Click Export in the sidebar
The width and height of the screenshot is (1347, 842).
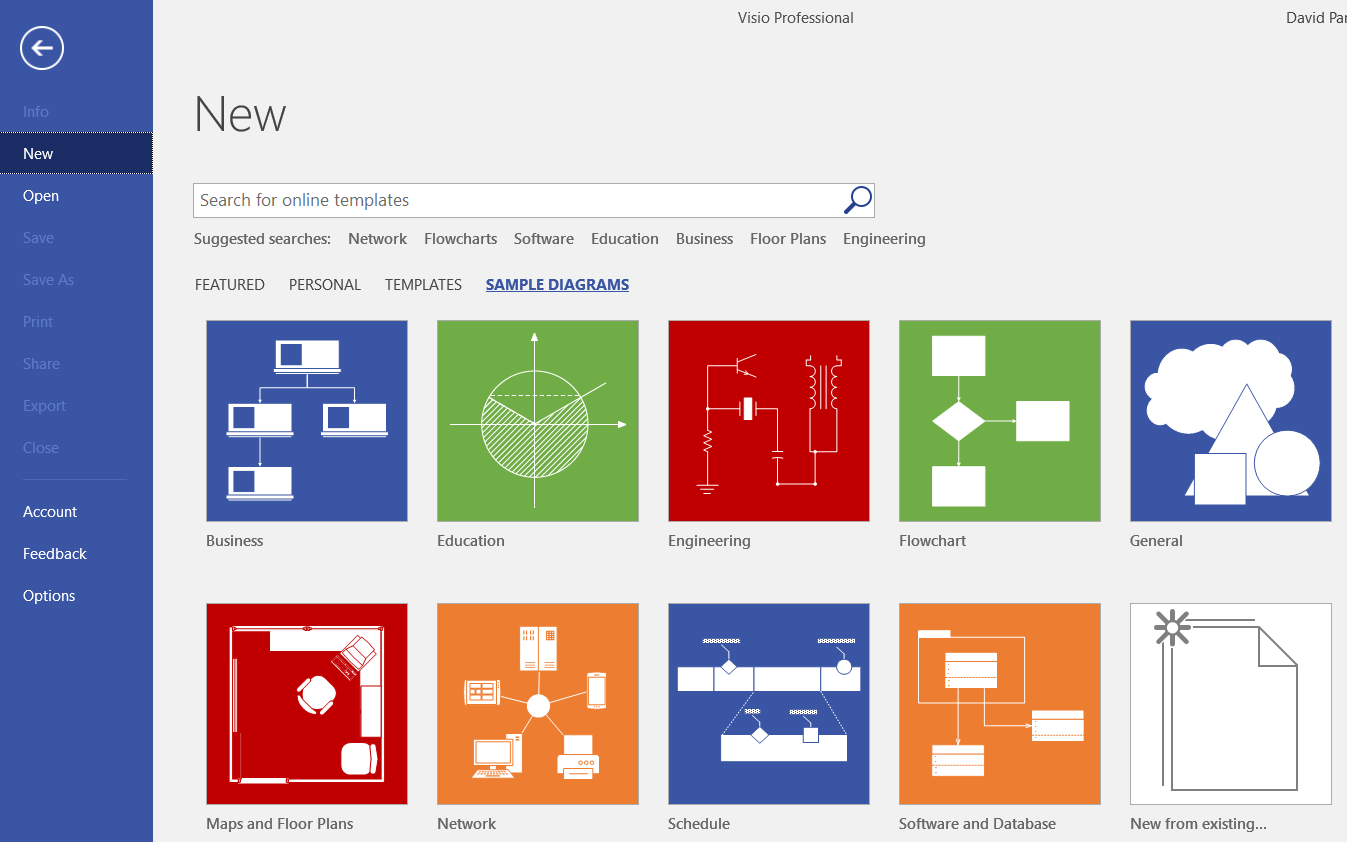[76, 406]
